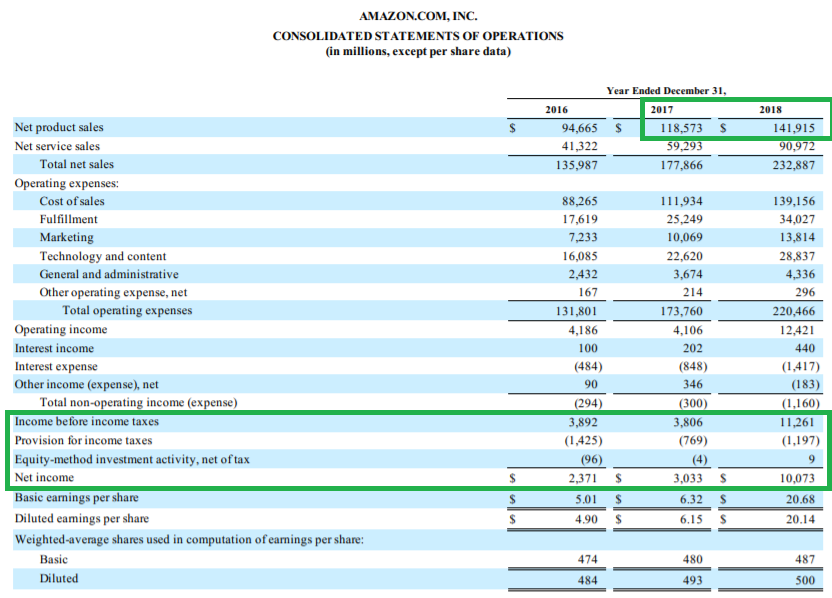Click the 'Cost of sales' label
The height and width of the screenshot is (598, 832).
(72, 201)
